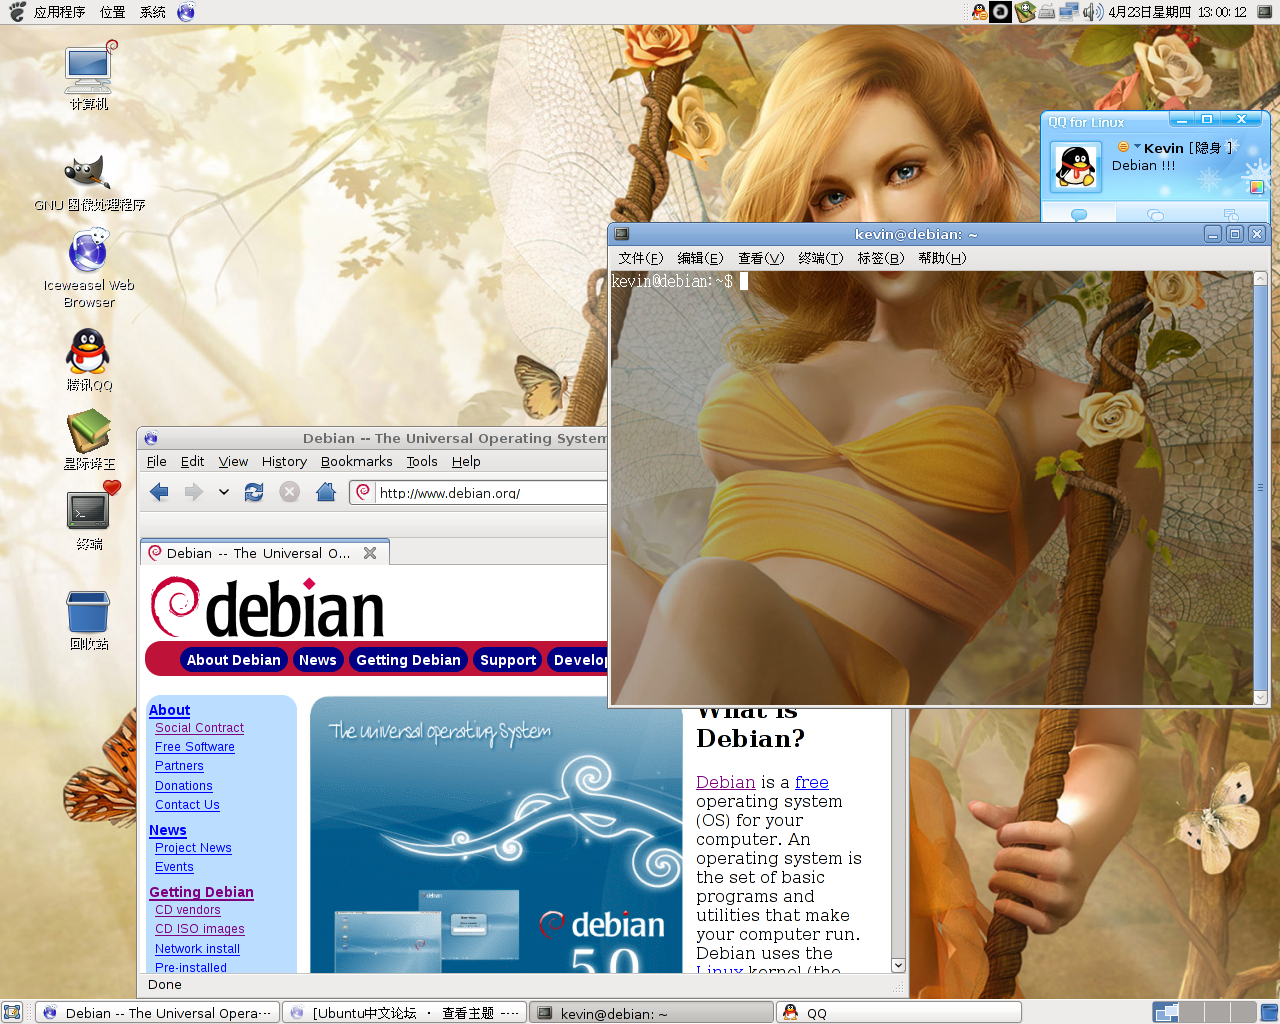The height and width of the screenshot is (1024, 1280).
Task: Click the Support navigation button
Action: [508, 660]
